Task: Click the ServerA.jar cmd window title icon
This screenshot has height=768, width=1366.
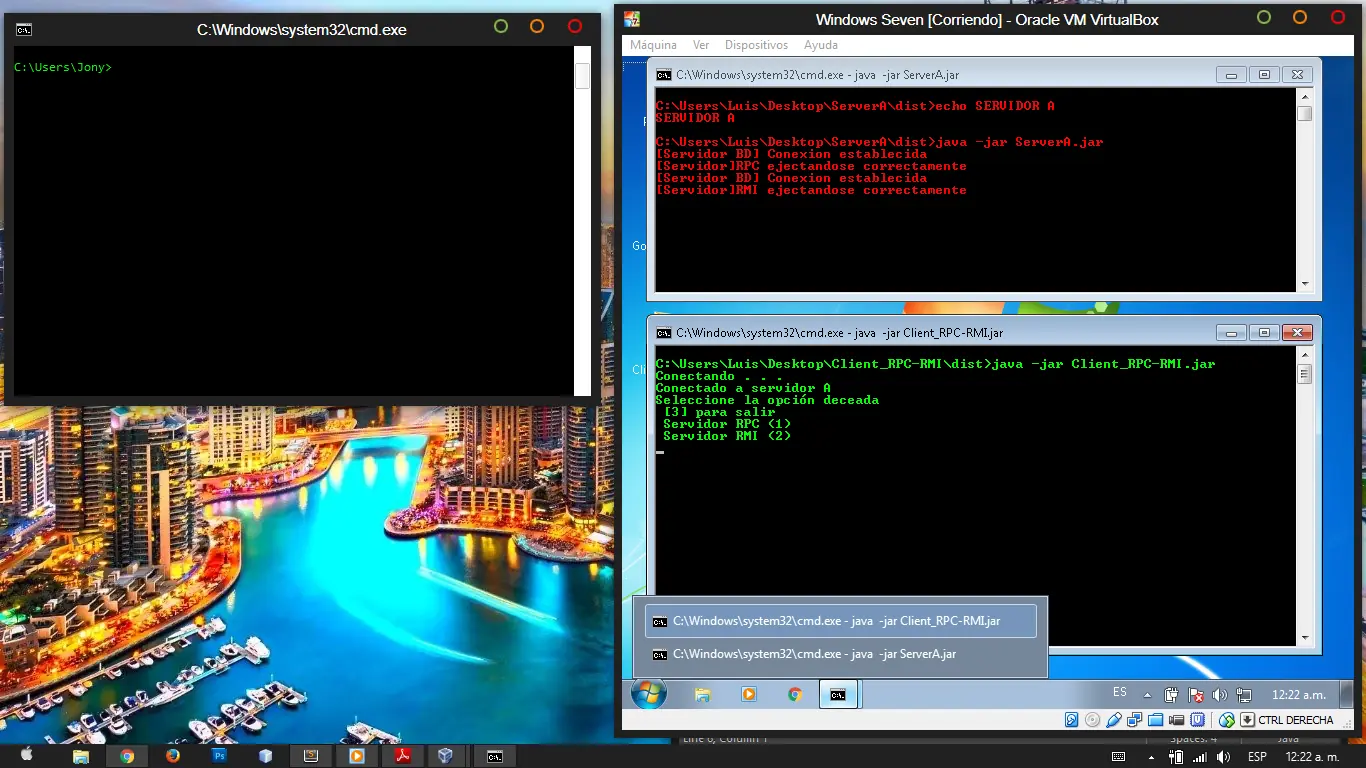Action: (x=663, y=74)
